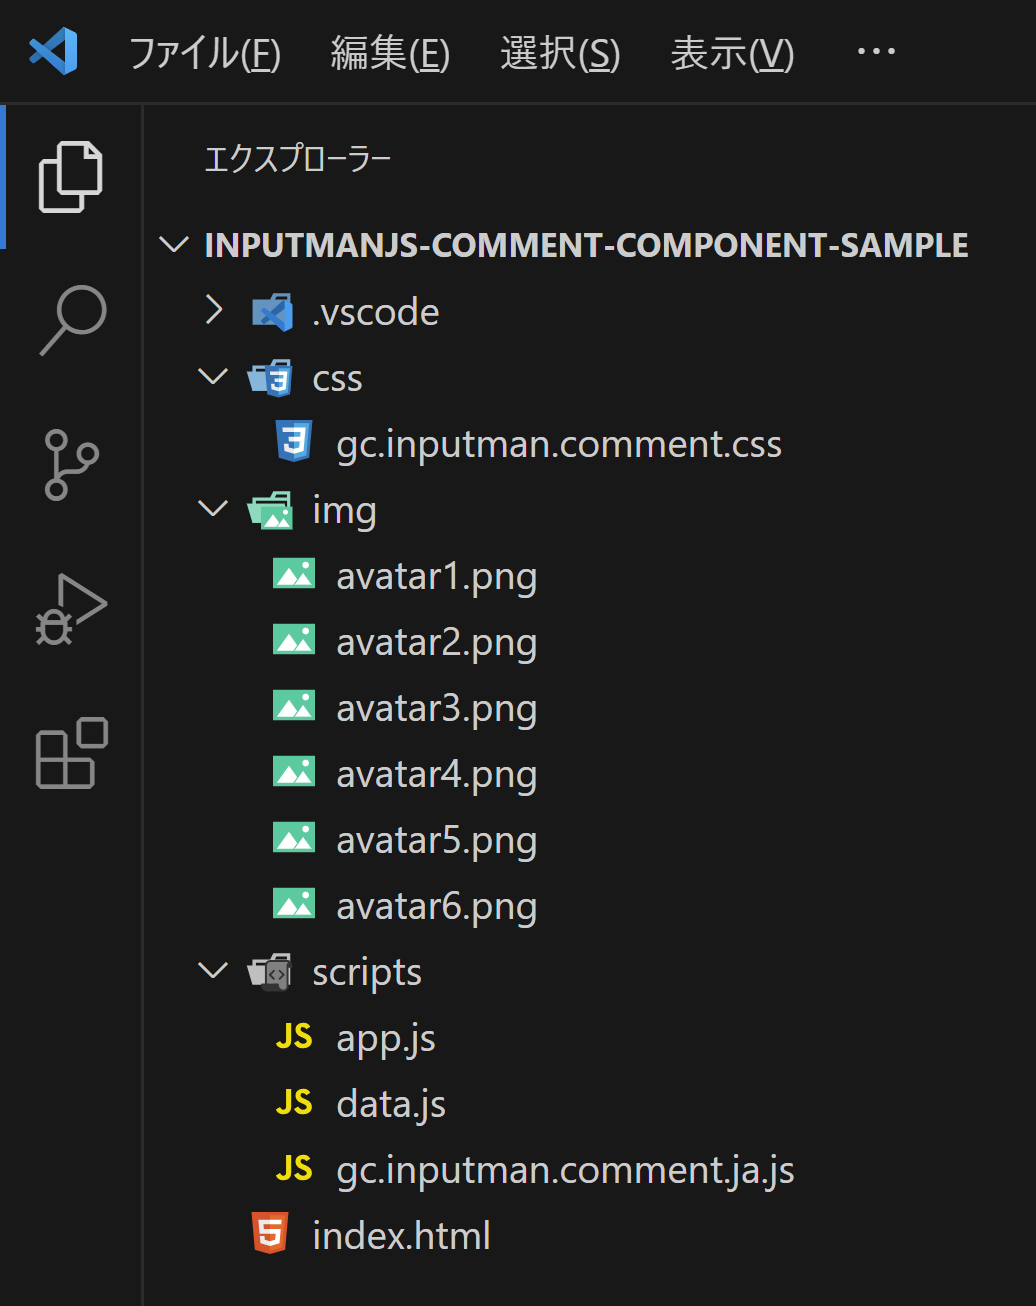Select the HTML icon next to index.html
1036x1306 pixels.
270,1235
